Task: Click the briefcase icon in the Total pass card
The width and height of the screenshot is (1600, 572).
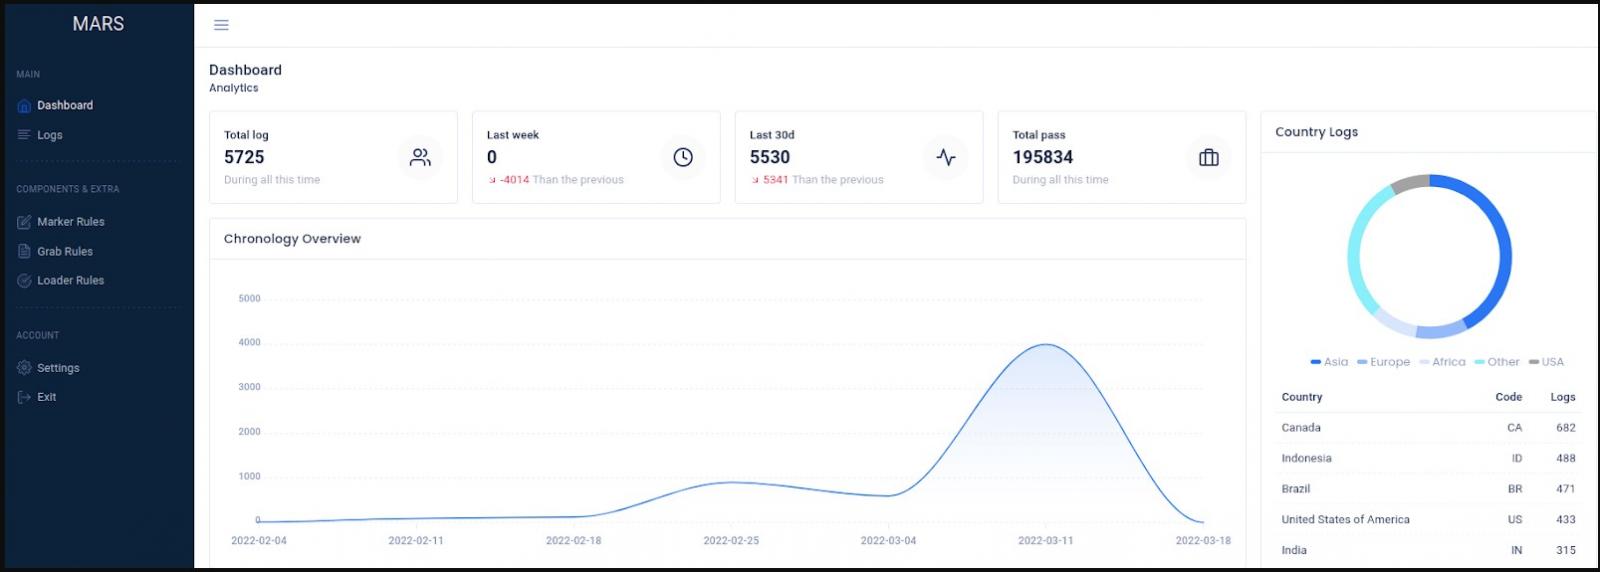Action: pos(1209,157)
